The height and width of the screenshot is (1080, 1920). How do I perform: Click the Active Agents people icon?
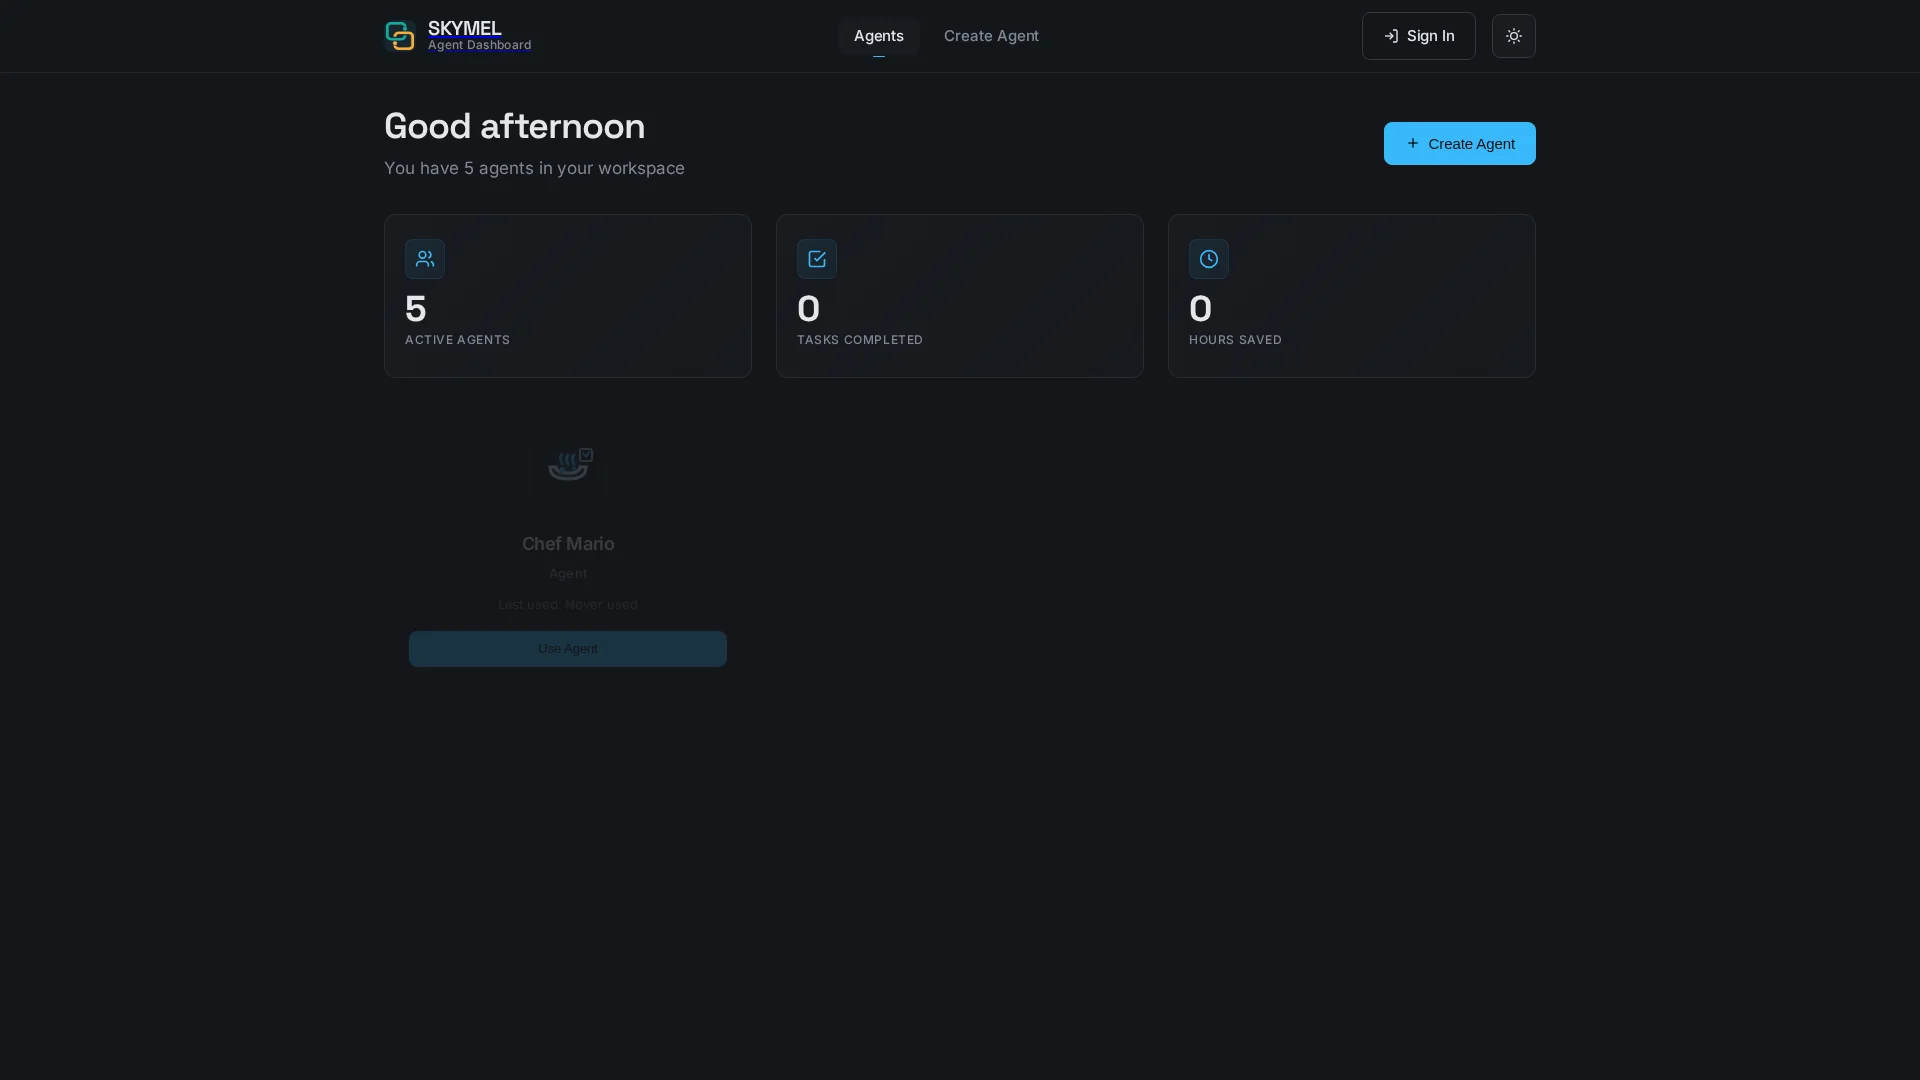[x=424, y=259]
